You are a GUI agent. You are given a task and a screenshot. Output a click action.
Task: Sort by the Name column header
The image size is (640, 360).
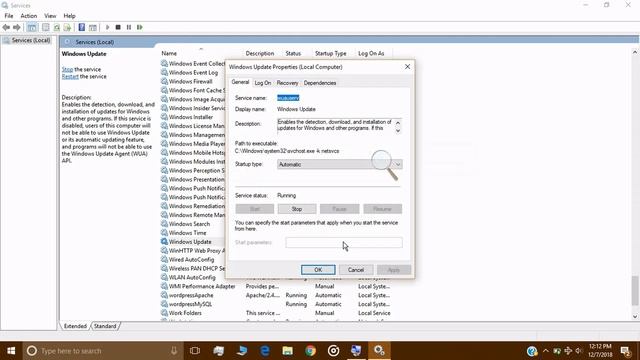tap(169, 53)
